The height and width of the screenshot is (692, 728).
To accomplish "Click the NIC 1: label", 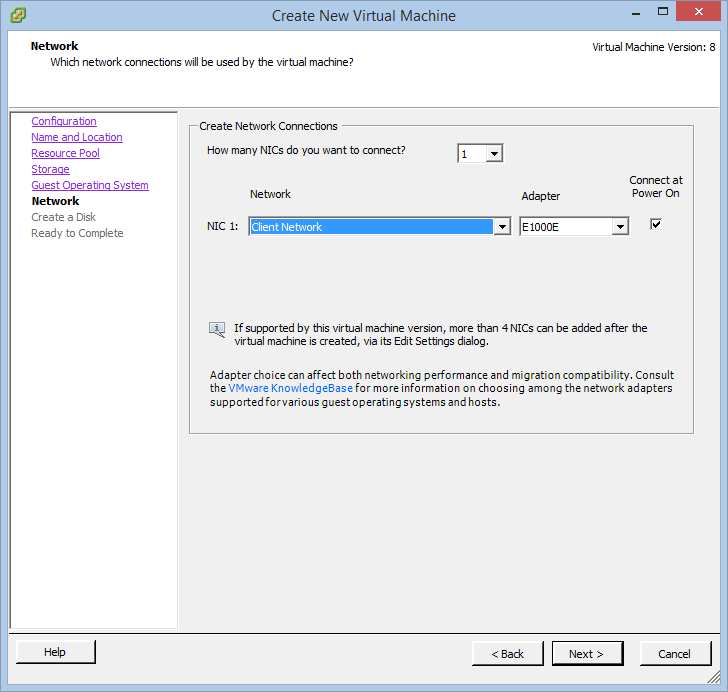I will click(x=222, y=226).
